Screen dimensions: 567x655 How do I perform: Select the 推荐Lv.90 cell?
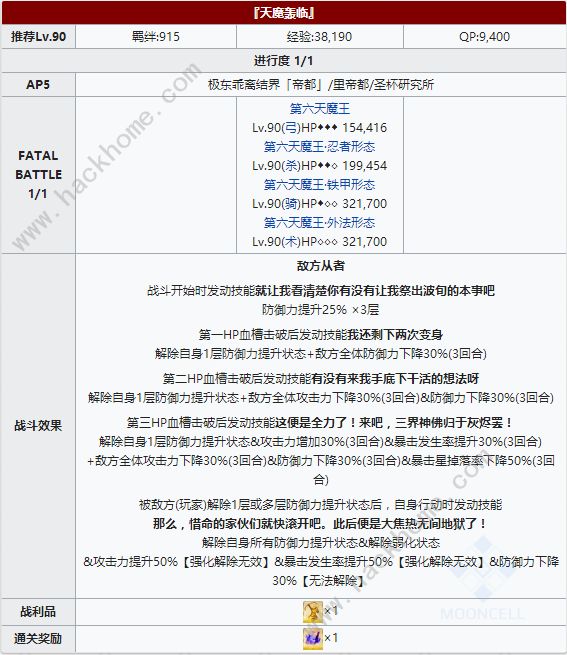[38, 37]
